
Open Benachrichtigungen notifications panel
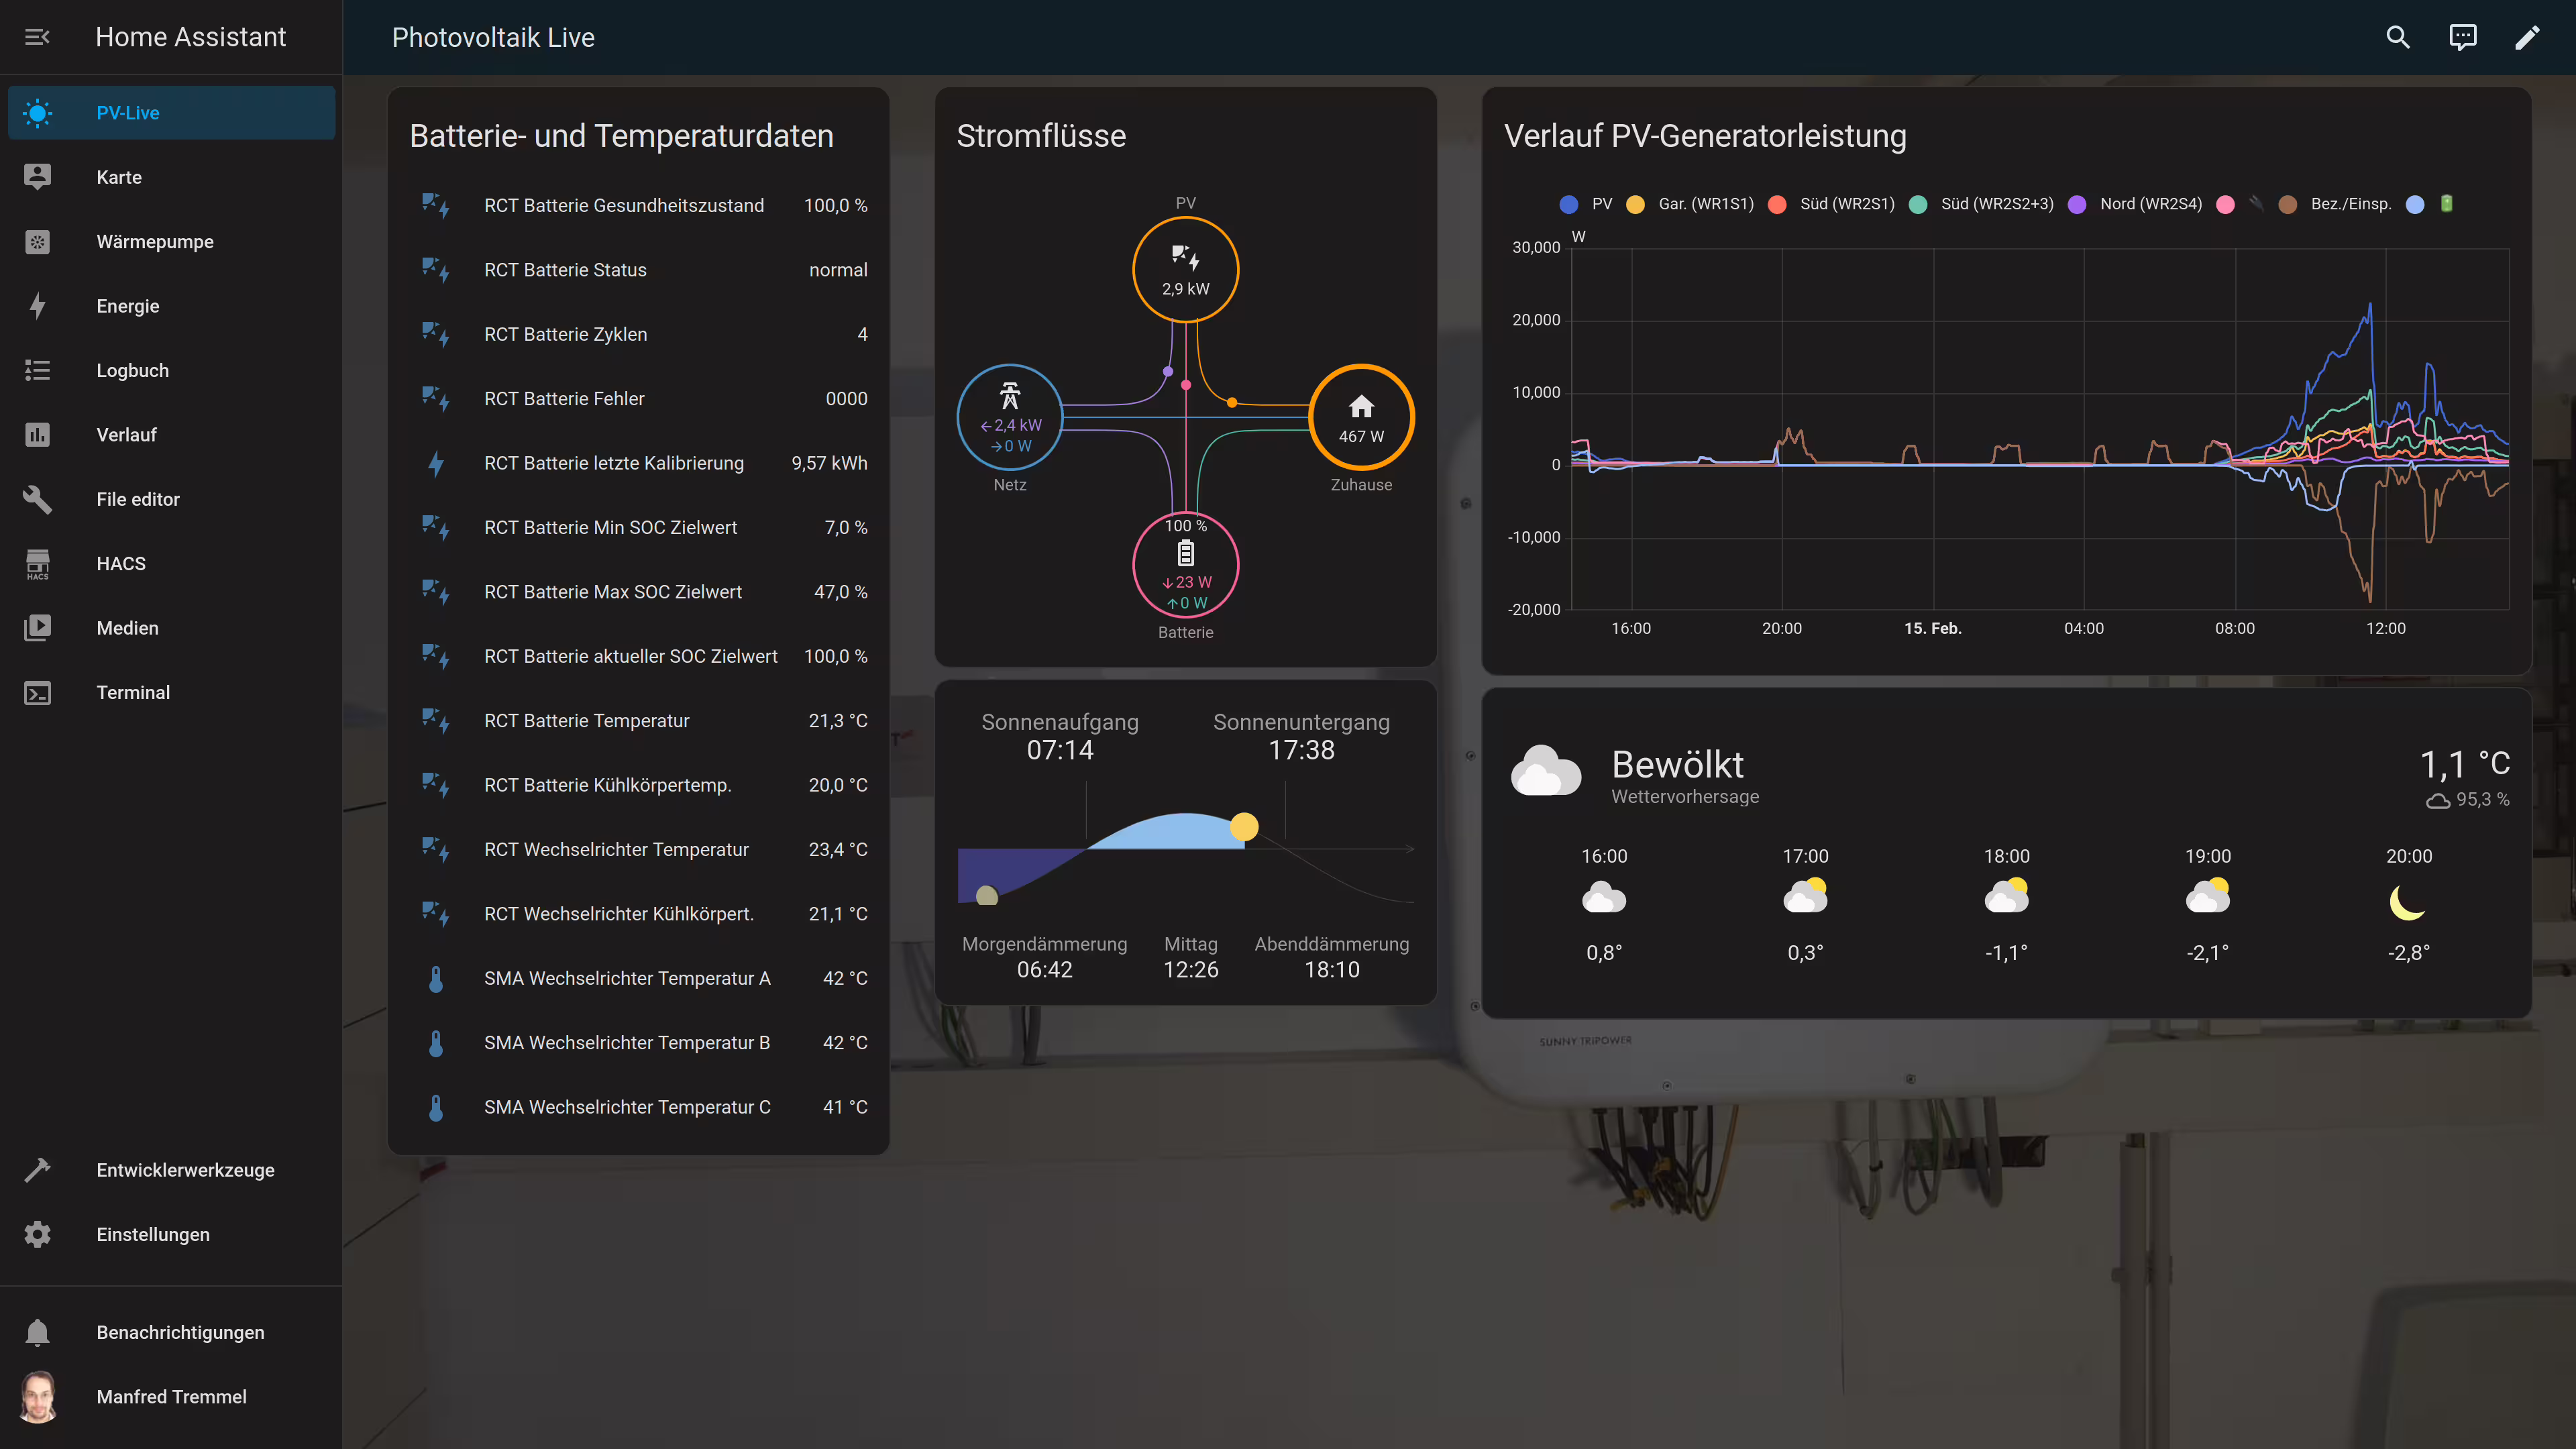point(180,1332)
